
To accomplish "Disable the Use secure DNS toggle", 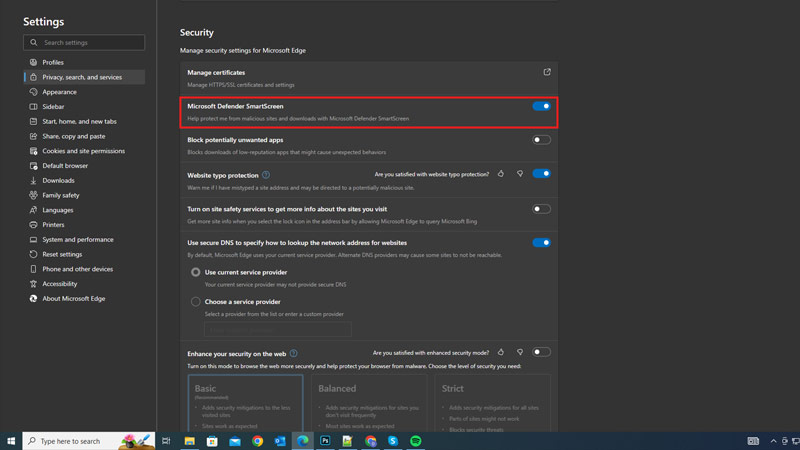I will (x=541, y=243).
